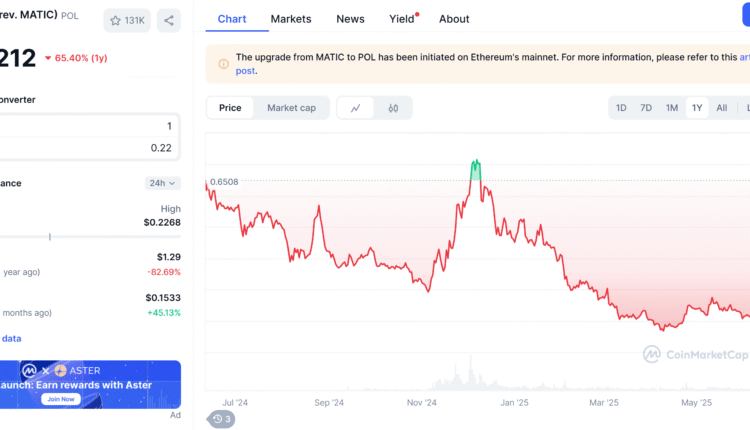Screen dimensions: 750x430
Task: Click the chart events badge showing 3
Action: 221,419
